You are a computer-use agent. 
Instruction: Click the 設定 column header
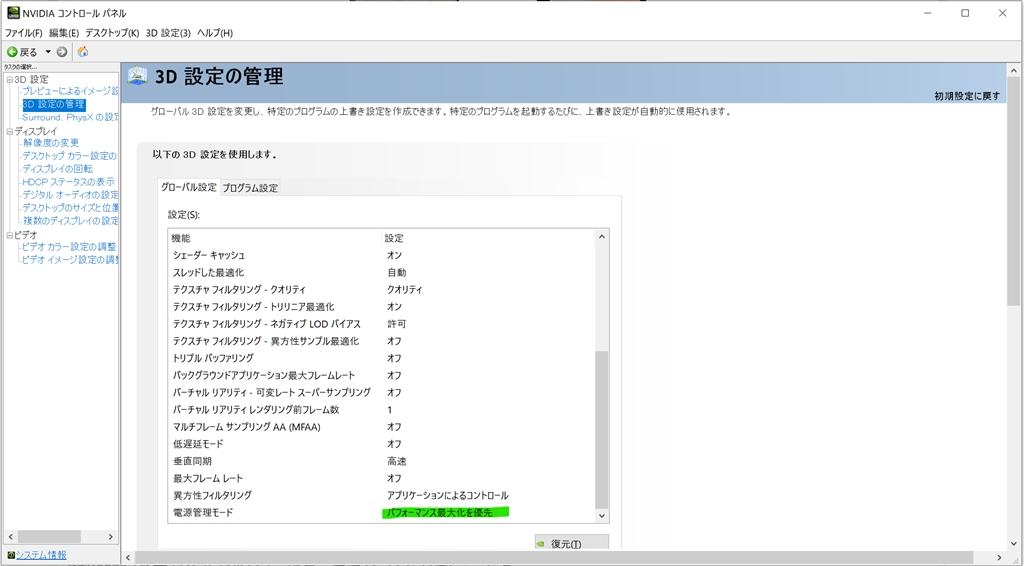coord(488,238)
